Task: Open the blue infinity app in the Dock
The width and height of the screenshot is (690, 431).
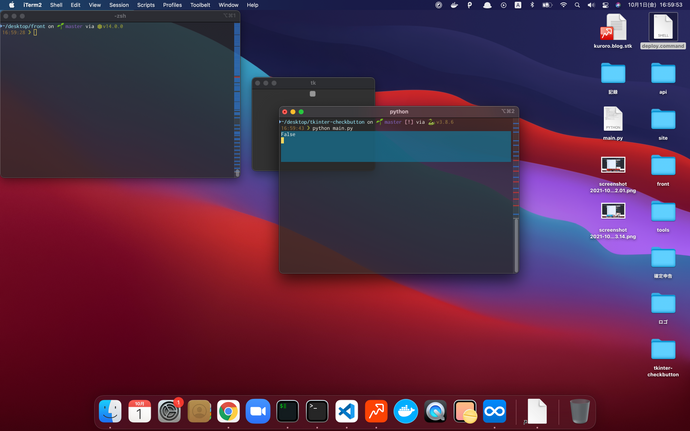Action: tap(494, 411)
